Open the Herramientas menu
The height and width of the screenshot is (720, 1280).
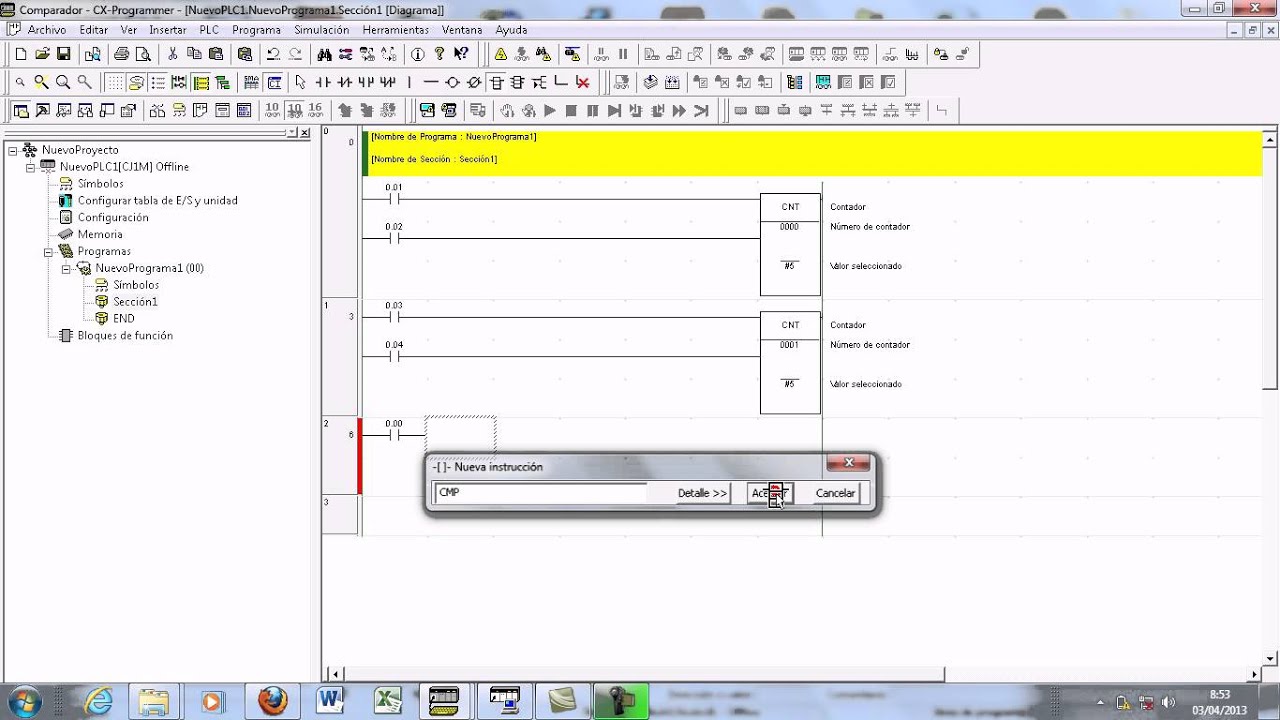(x=396, y=30)
